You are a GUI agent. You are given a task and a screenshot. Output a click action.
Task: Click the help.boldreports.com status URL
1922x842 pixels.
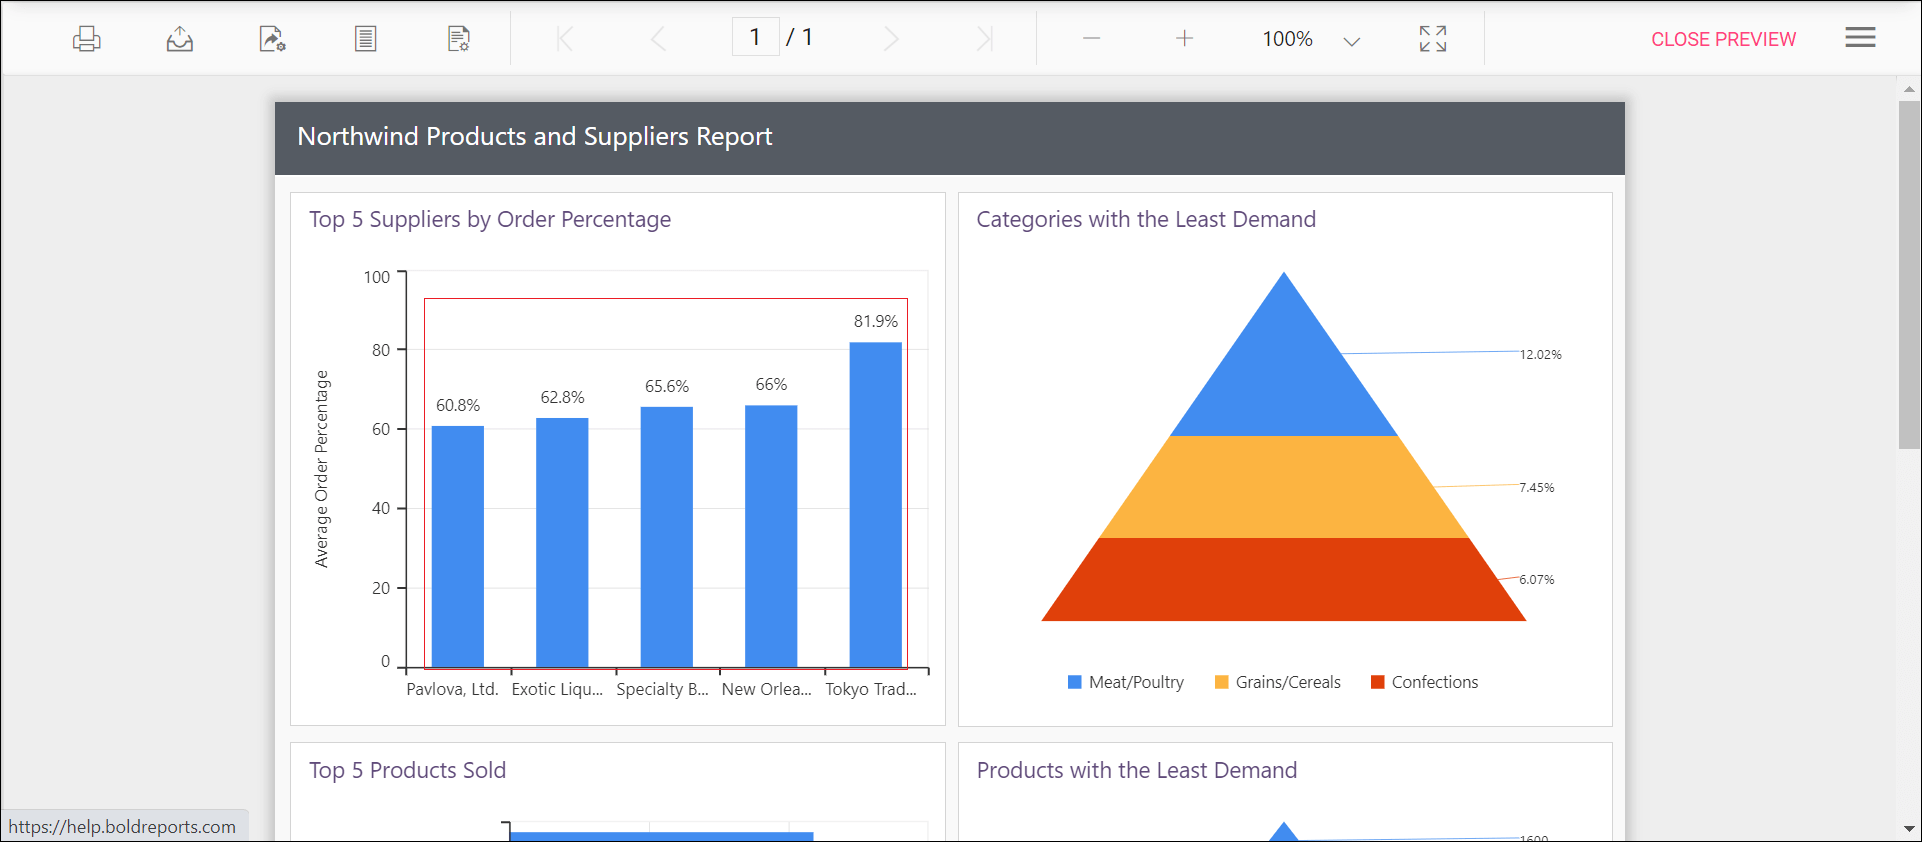click(122, 827)
